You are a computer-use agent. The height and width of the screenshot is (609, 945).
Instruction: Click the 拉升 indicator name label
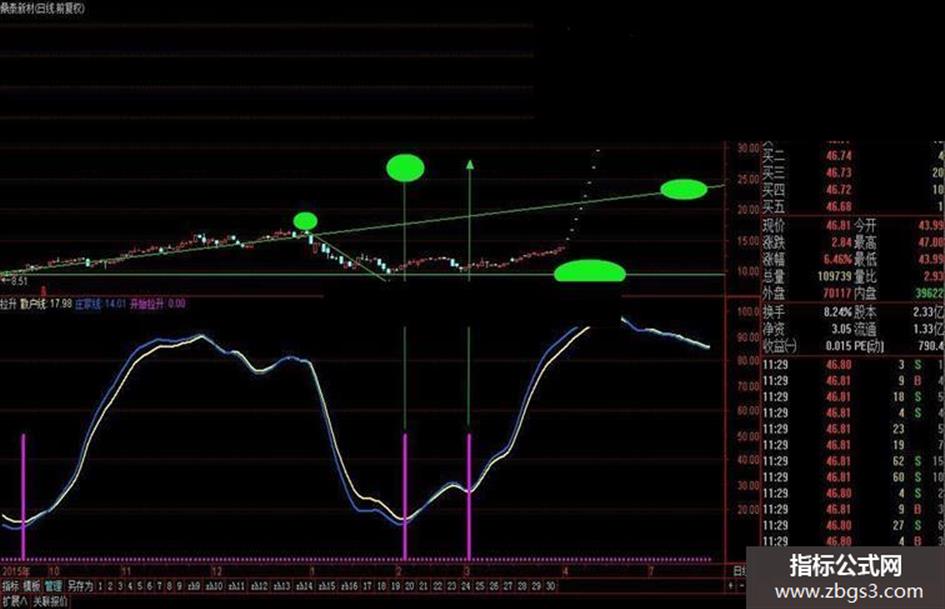pos(8,304)
